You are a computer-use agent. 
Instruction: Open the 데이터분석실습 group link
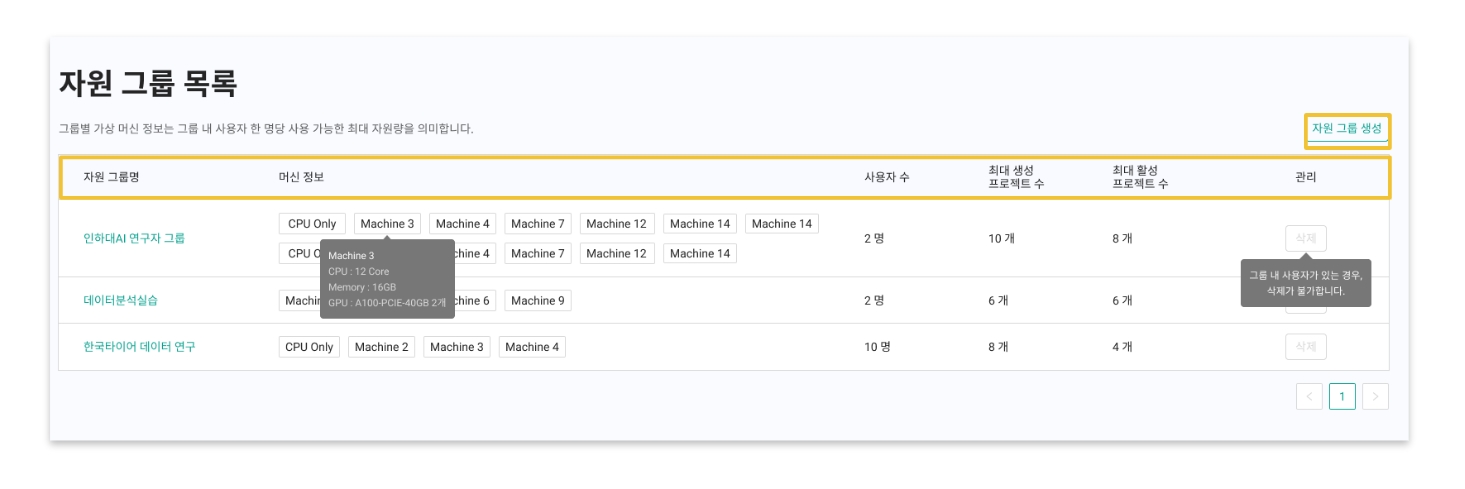(x=120, y=300)
